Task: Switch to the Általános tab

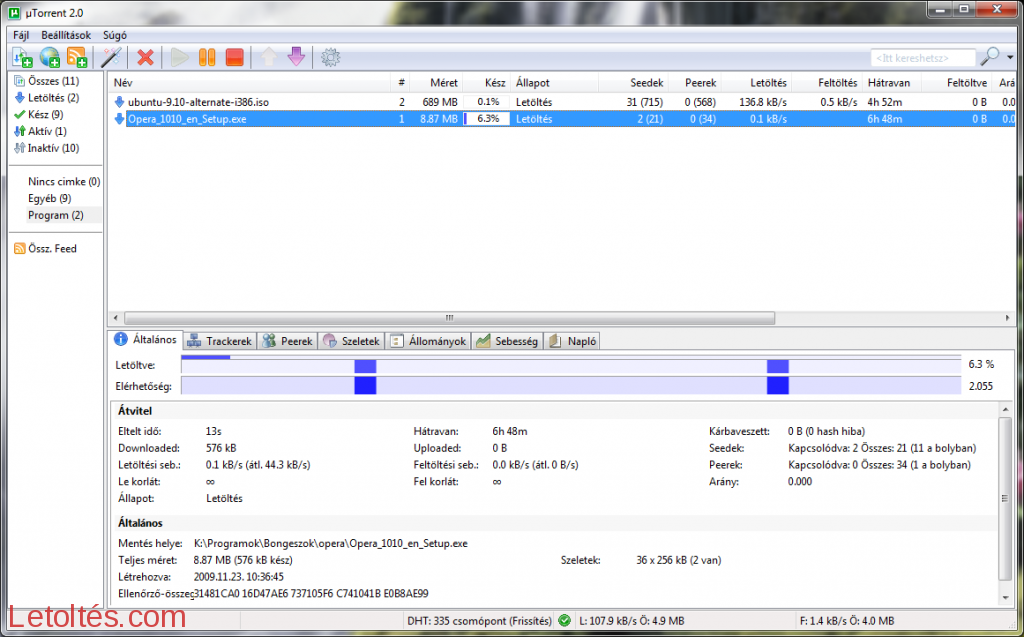Action: 146,340
